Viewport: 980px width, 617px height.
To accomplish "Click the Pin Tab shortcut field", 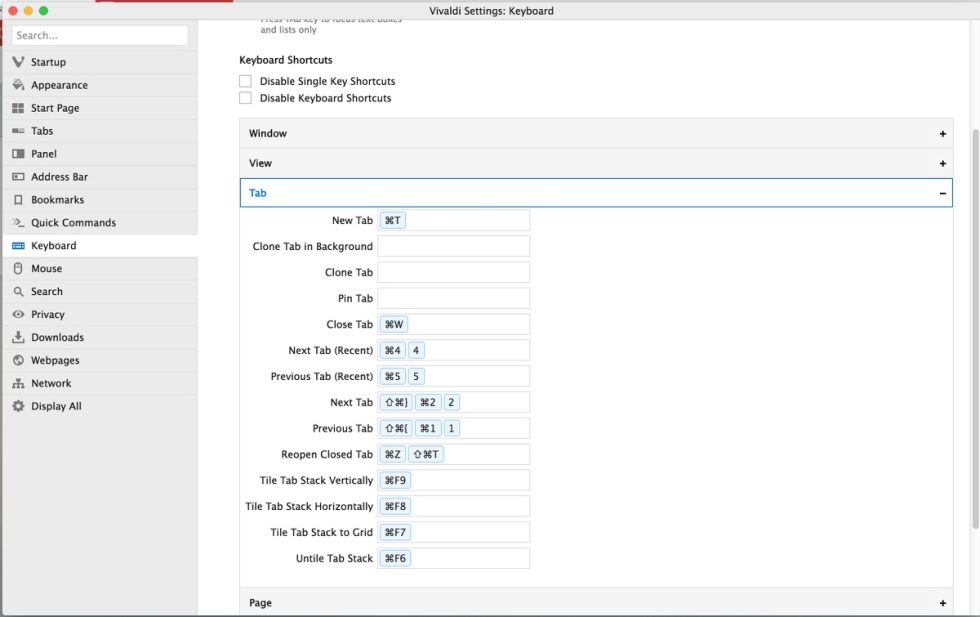I will point(454,298).
